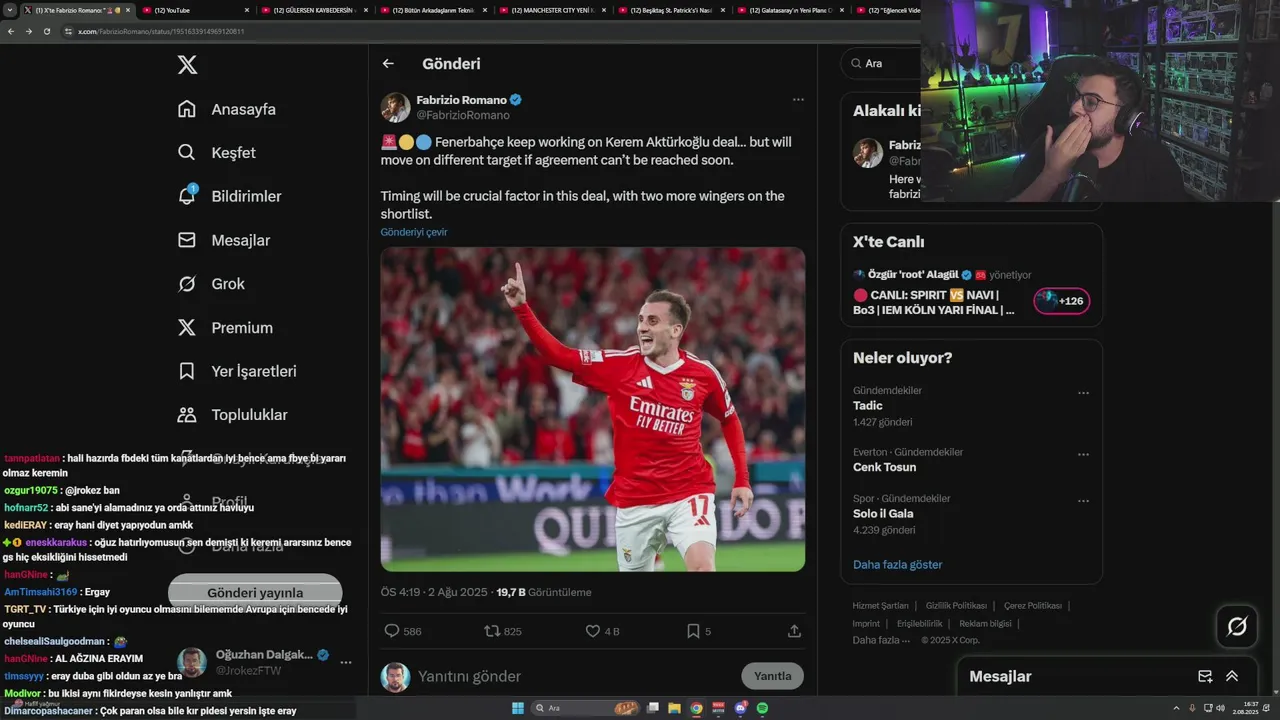Switch to the Beşiktaş St. Patrick's tab
This screenshot has width=1280, height=720.
671,10
